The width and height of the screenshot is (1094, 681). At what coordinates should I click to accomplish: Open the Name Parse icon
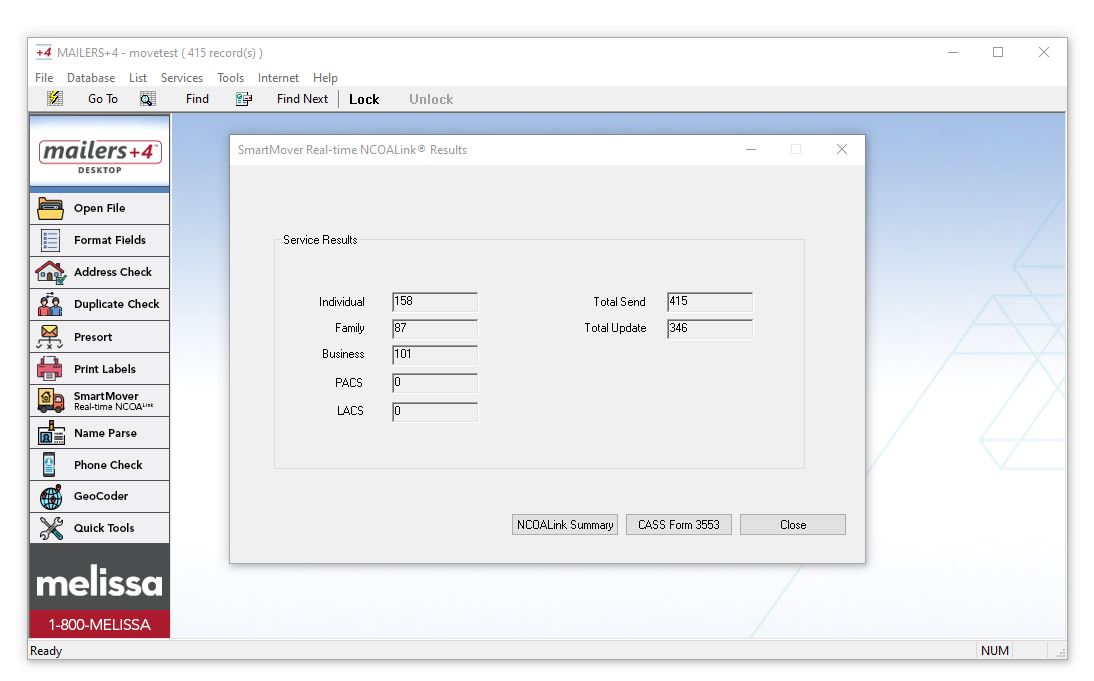50,433
